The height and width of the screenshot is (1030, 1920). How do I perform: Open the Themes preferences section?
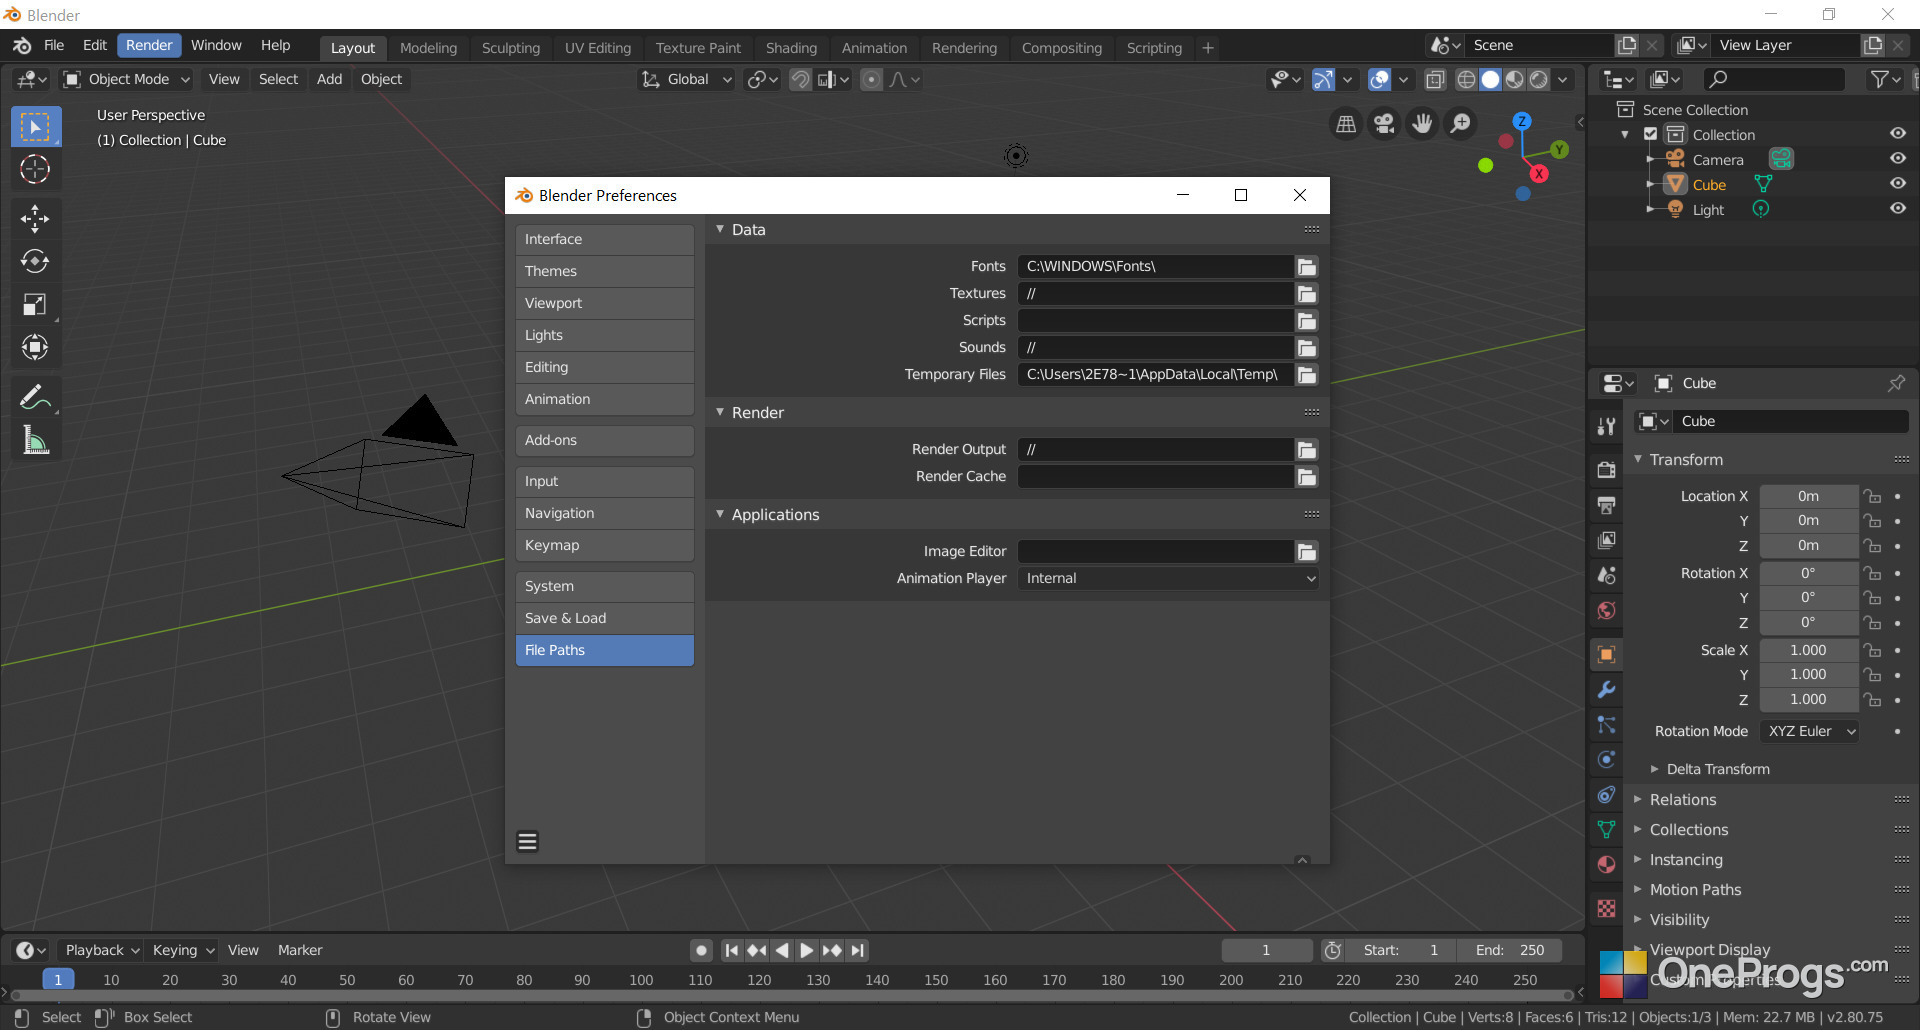604,271
